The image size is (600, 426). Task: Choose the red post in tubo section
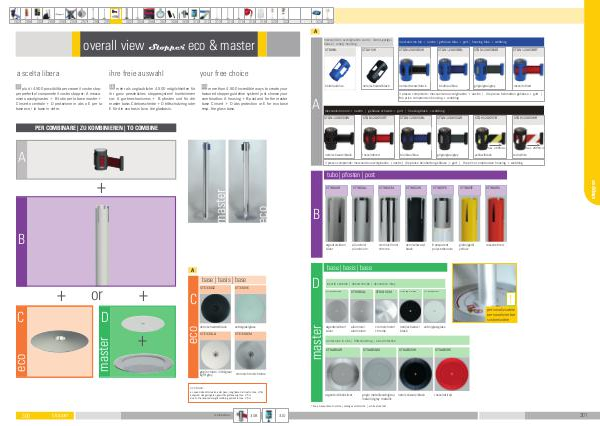click(496, 219)
